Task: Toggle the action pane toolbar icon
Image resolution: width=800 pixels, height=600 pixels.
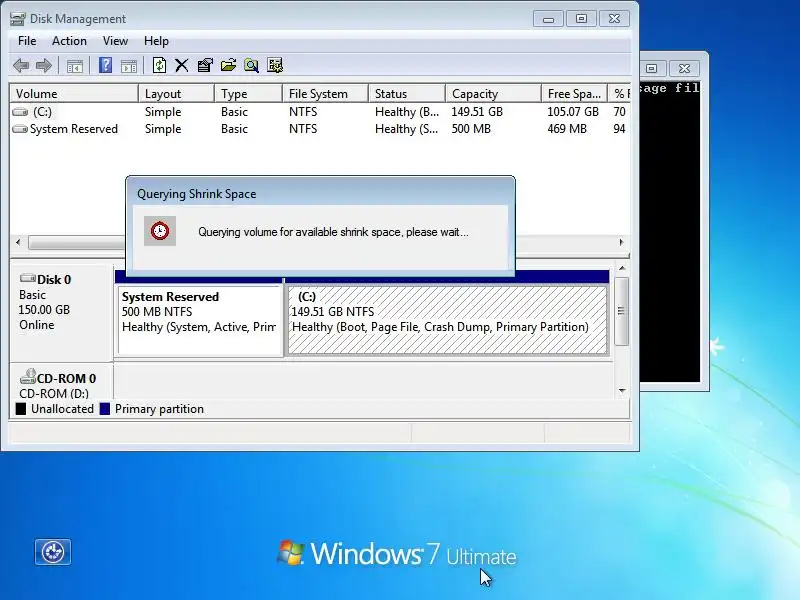Action: coord(129,66)
